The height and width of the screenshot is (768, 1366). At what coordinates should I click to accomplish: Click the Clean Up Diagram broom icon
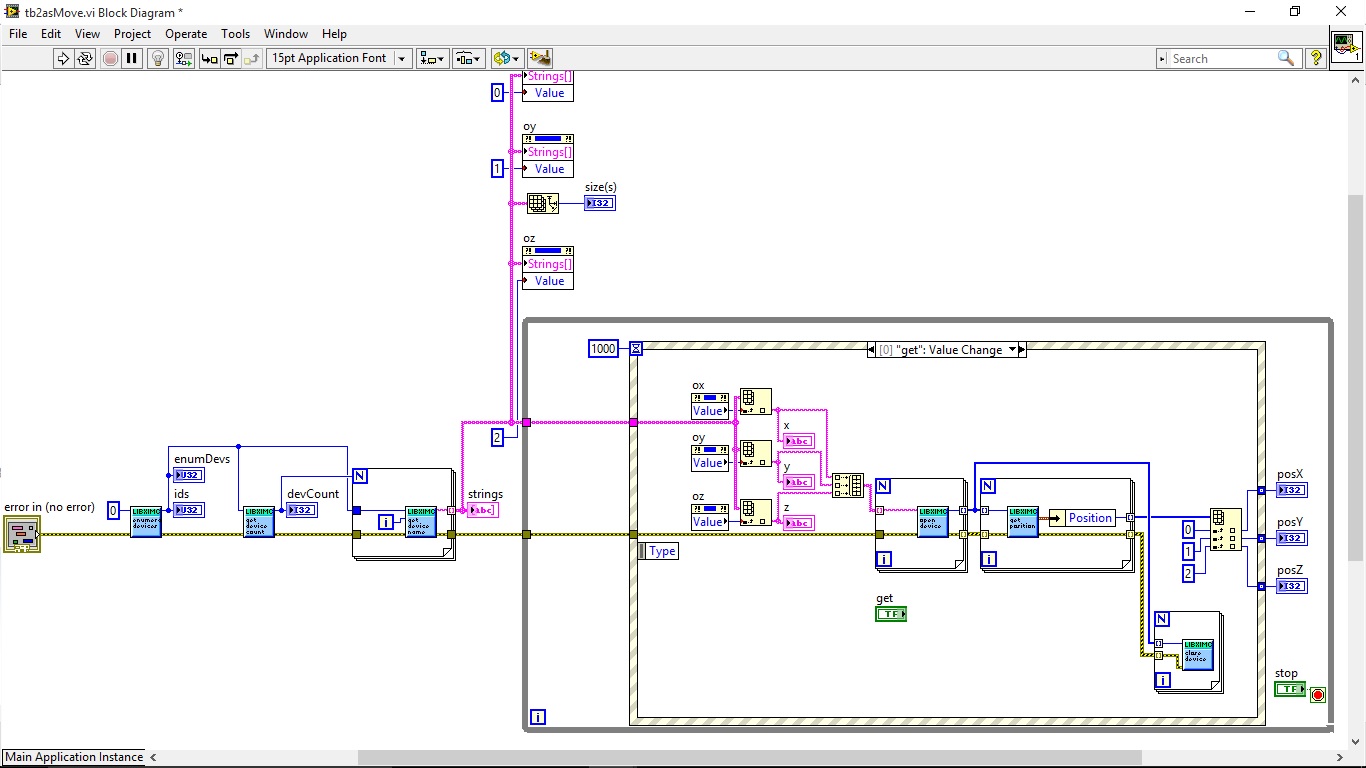(x=540, y=58)
